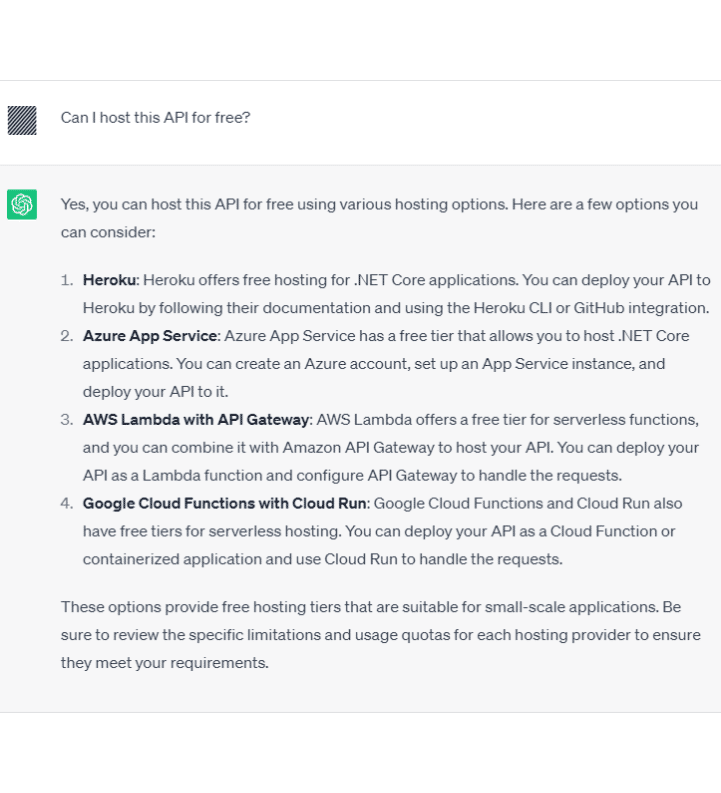Click the line starting "containerized application and use Cloud Run"
This screenshot has height=793, width=721.
pos(322,559)
